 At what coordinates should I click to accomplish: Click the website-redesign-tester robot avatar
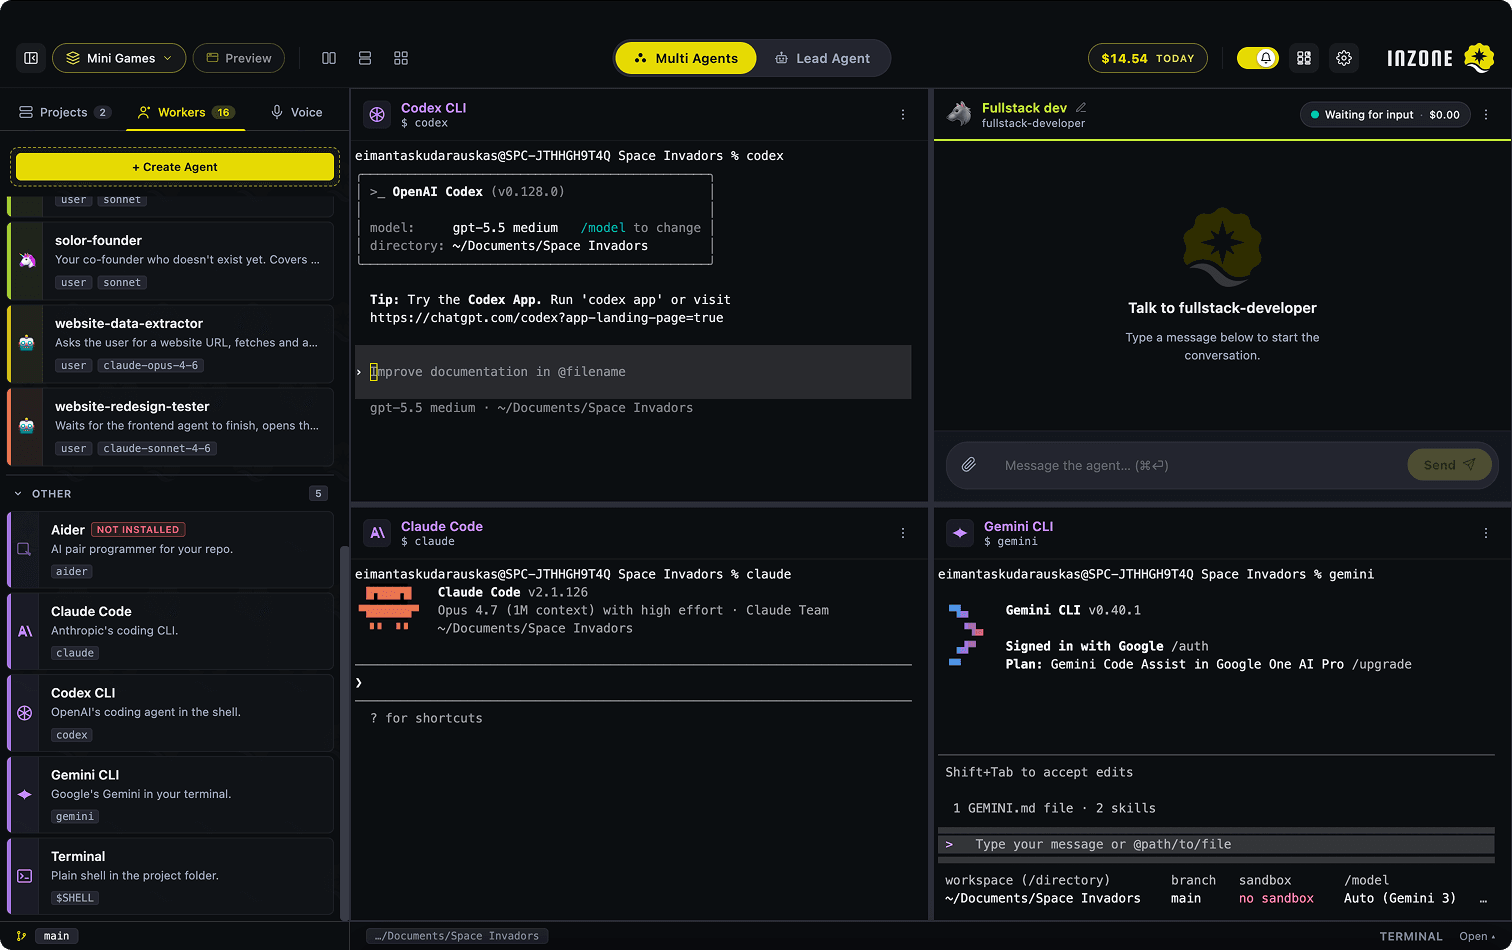(x=27, y=426)
